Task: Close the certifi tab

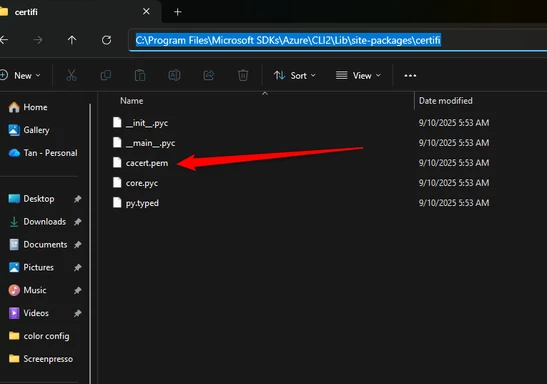Action: pos(146,12)
